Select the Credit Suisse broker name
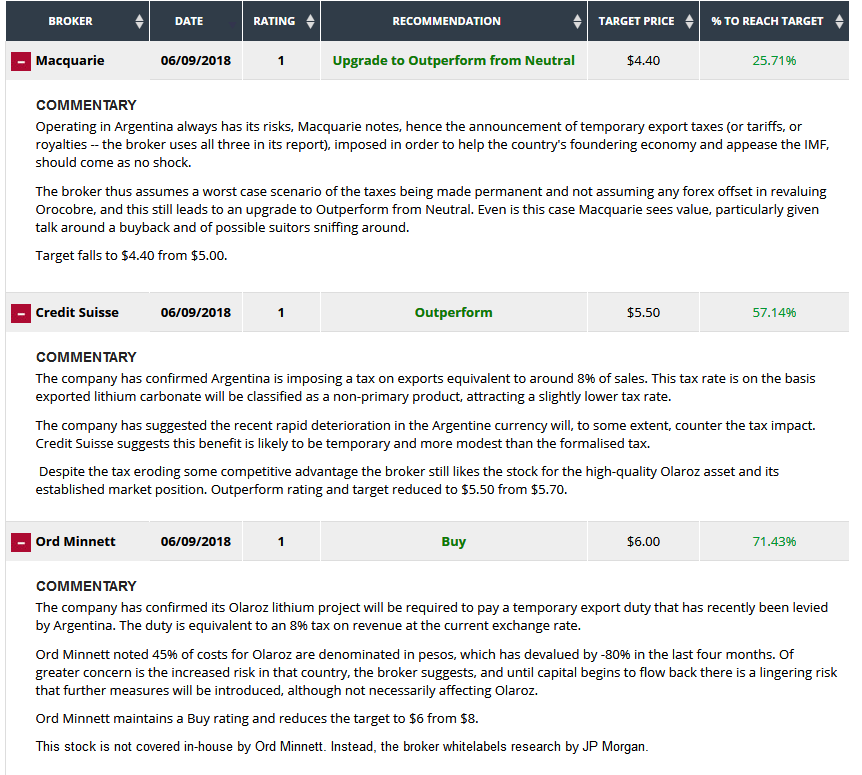 point(77,312)
